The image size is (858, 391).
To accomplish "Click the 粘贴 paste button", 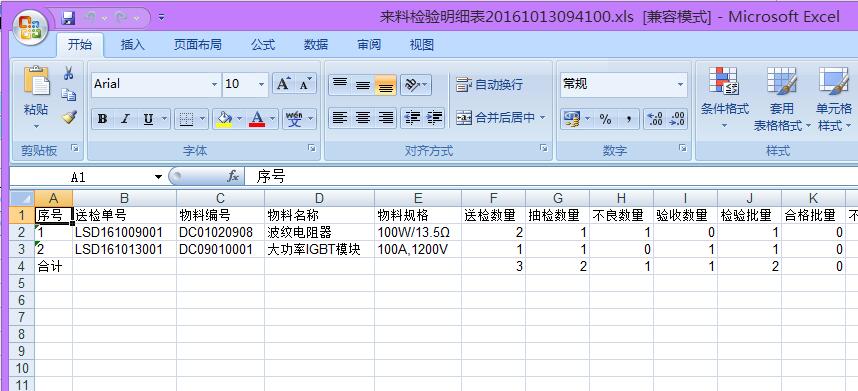I will pyautogui.click(x=36, y=97).
